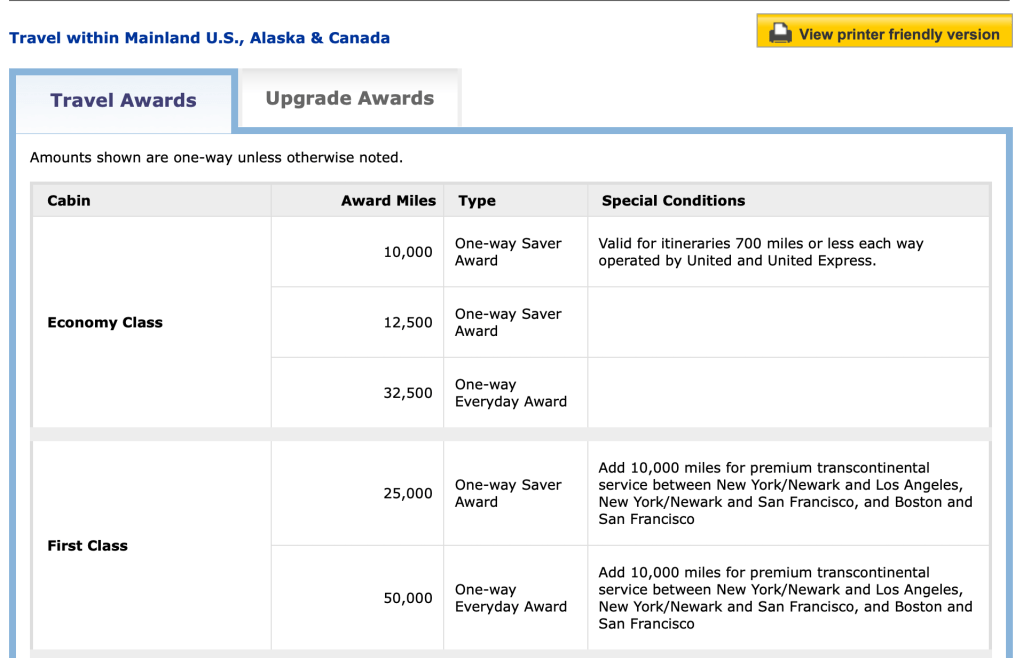1023x658 pixels.
Task: Click the 10,000 award miles value
Action: point(408,252)
